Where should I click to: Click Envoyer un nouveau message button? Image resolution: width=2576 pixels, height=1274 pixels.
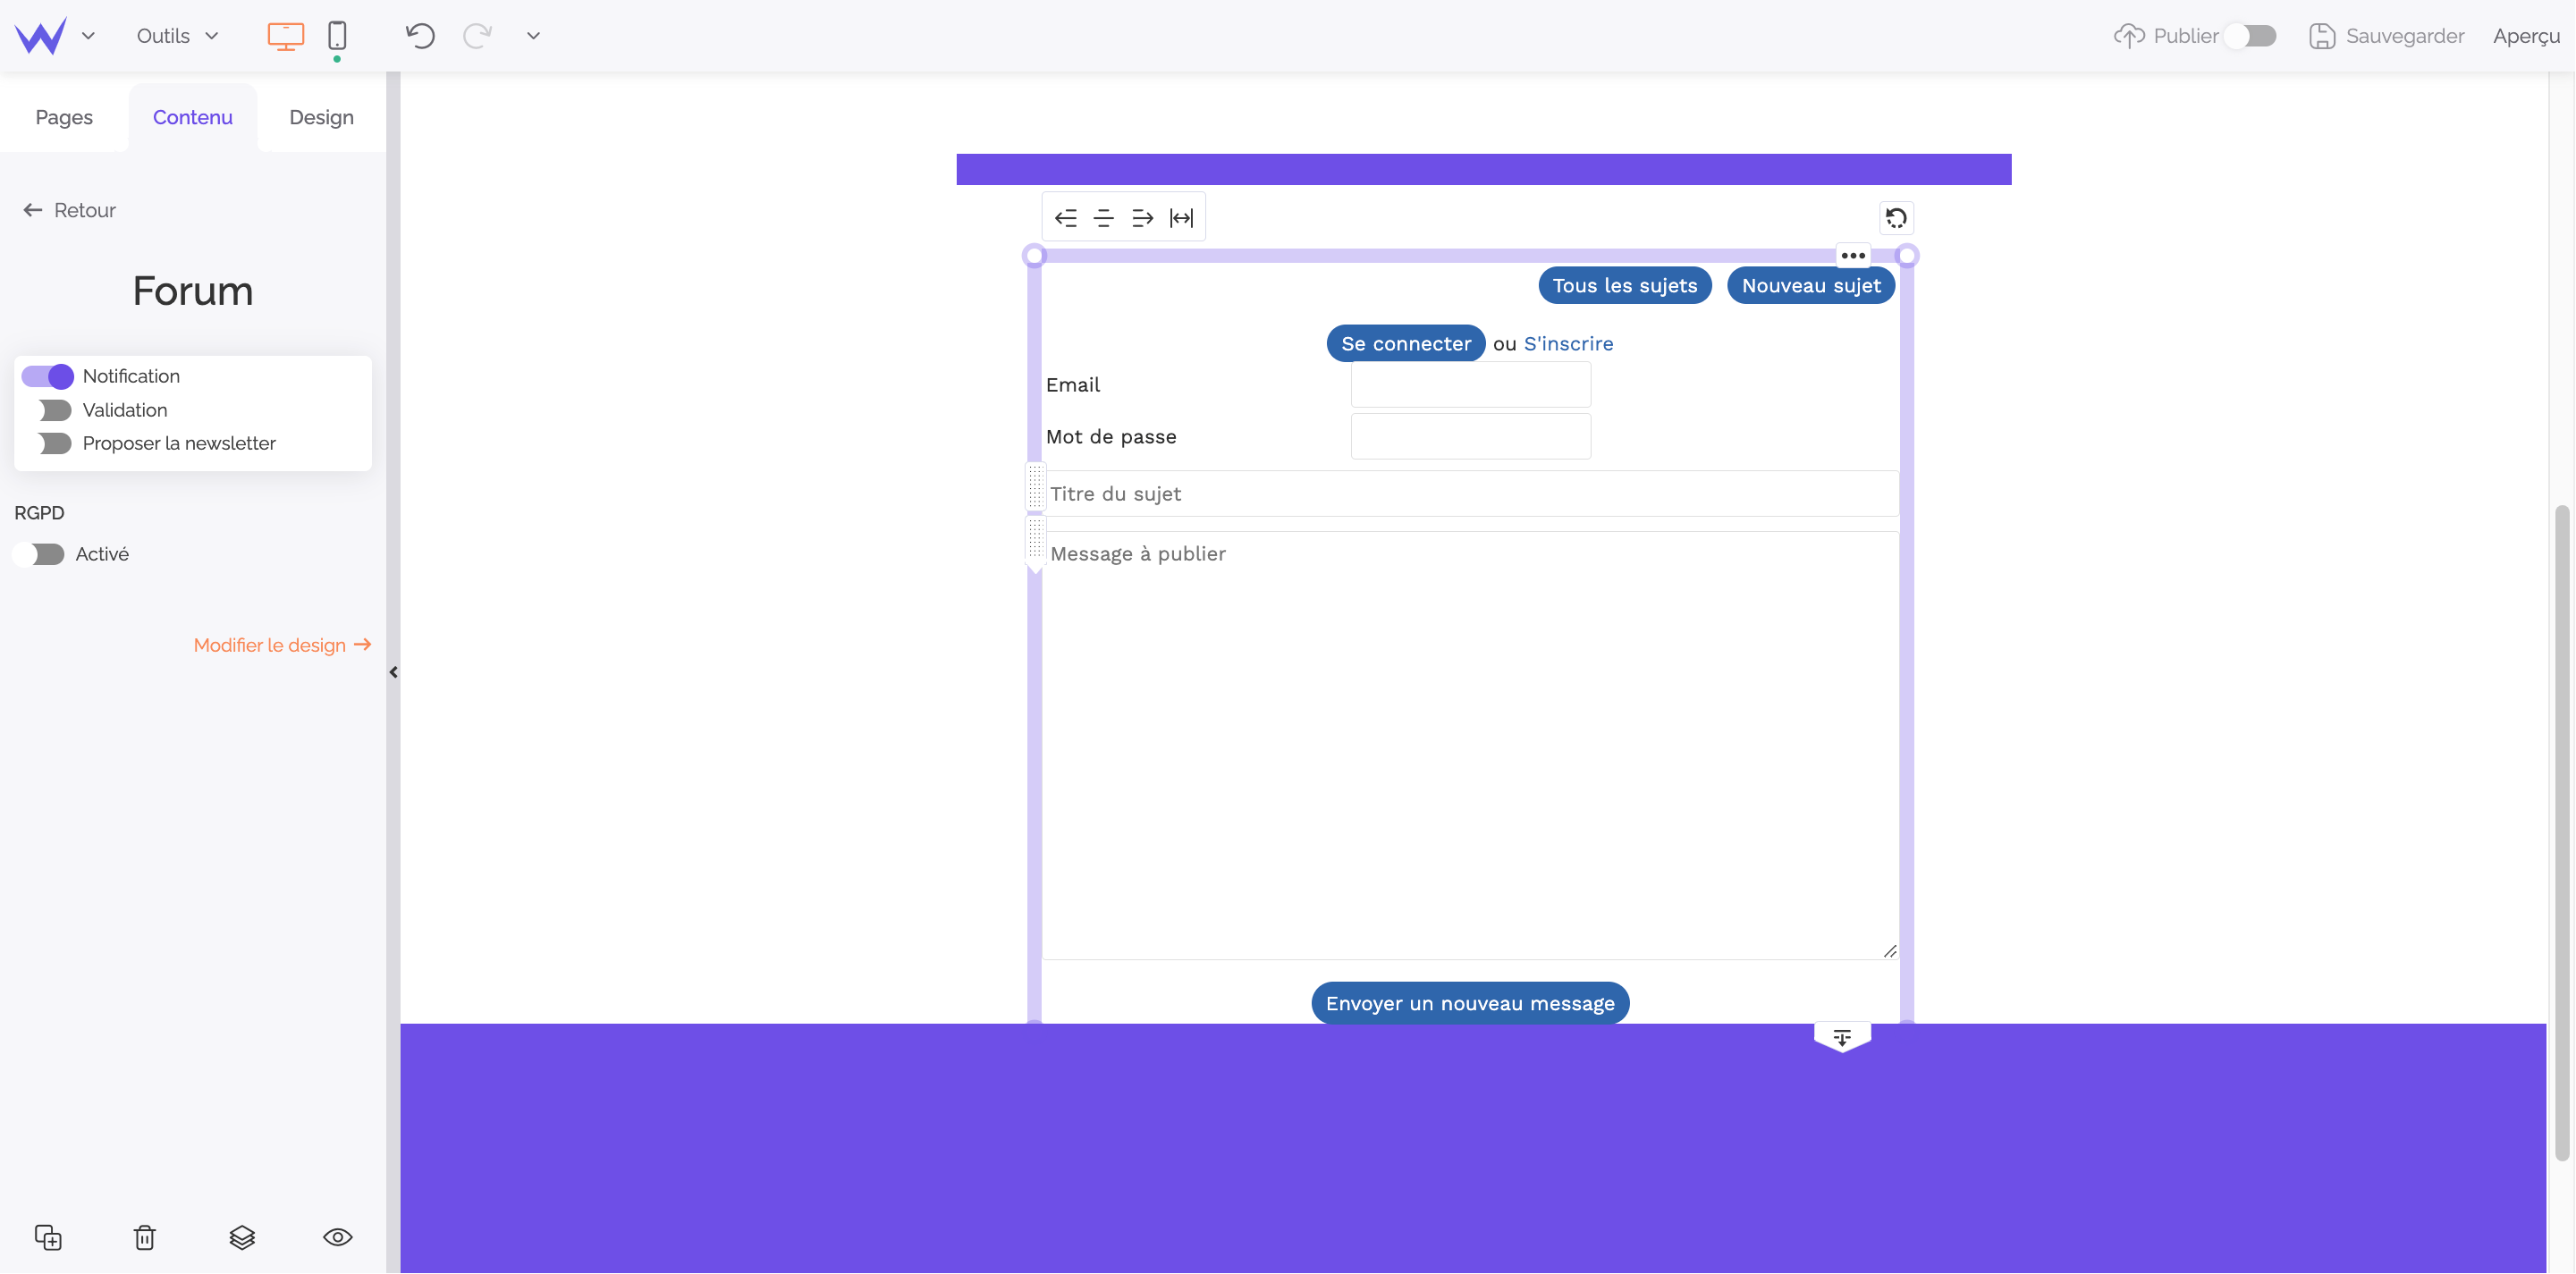point(1470,1003)
